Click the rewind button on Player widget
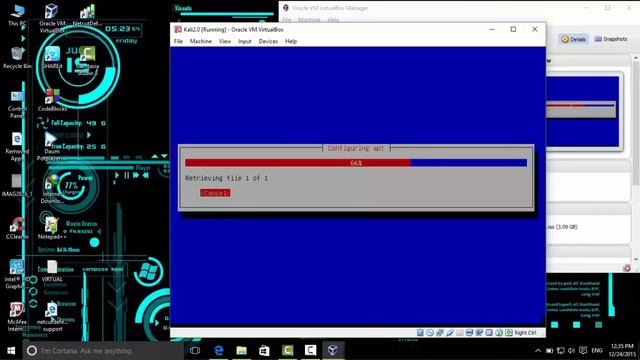 [x=146, y=176]
